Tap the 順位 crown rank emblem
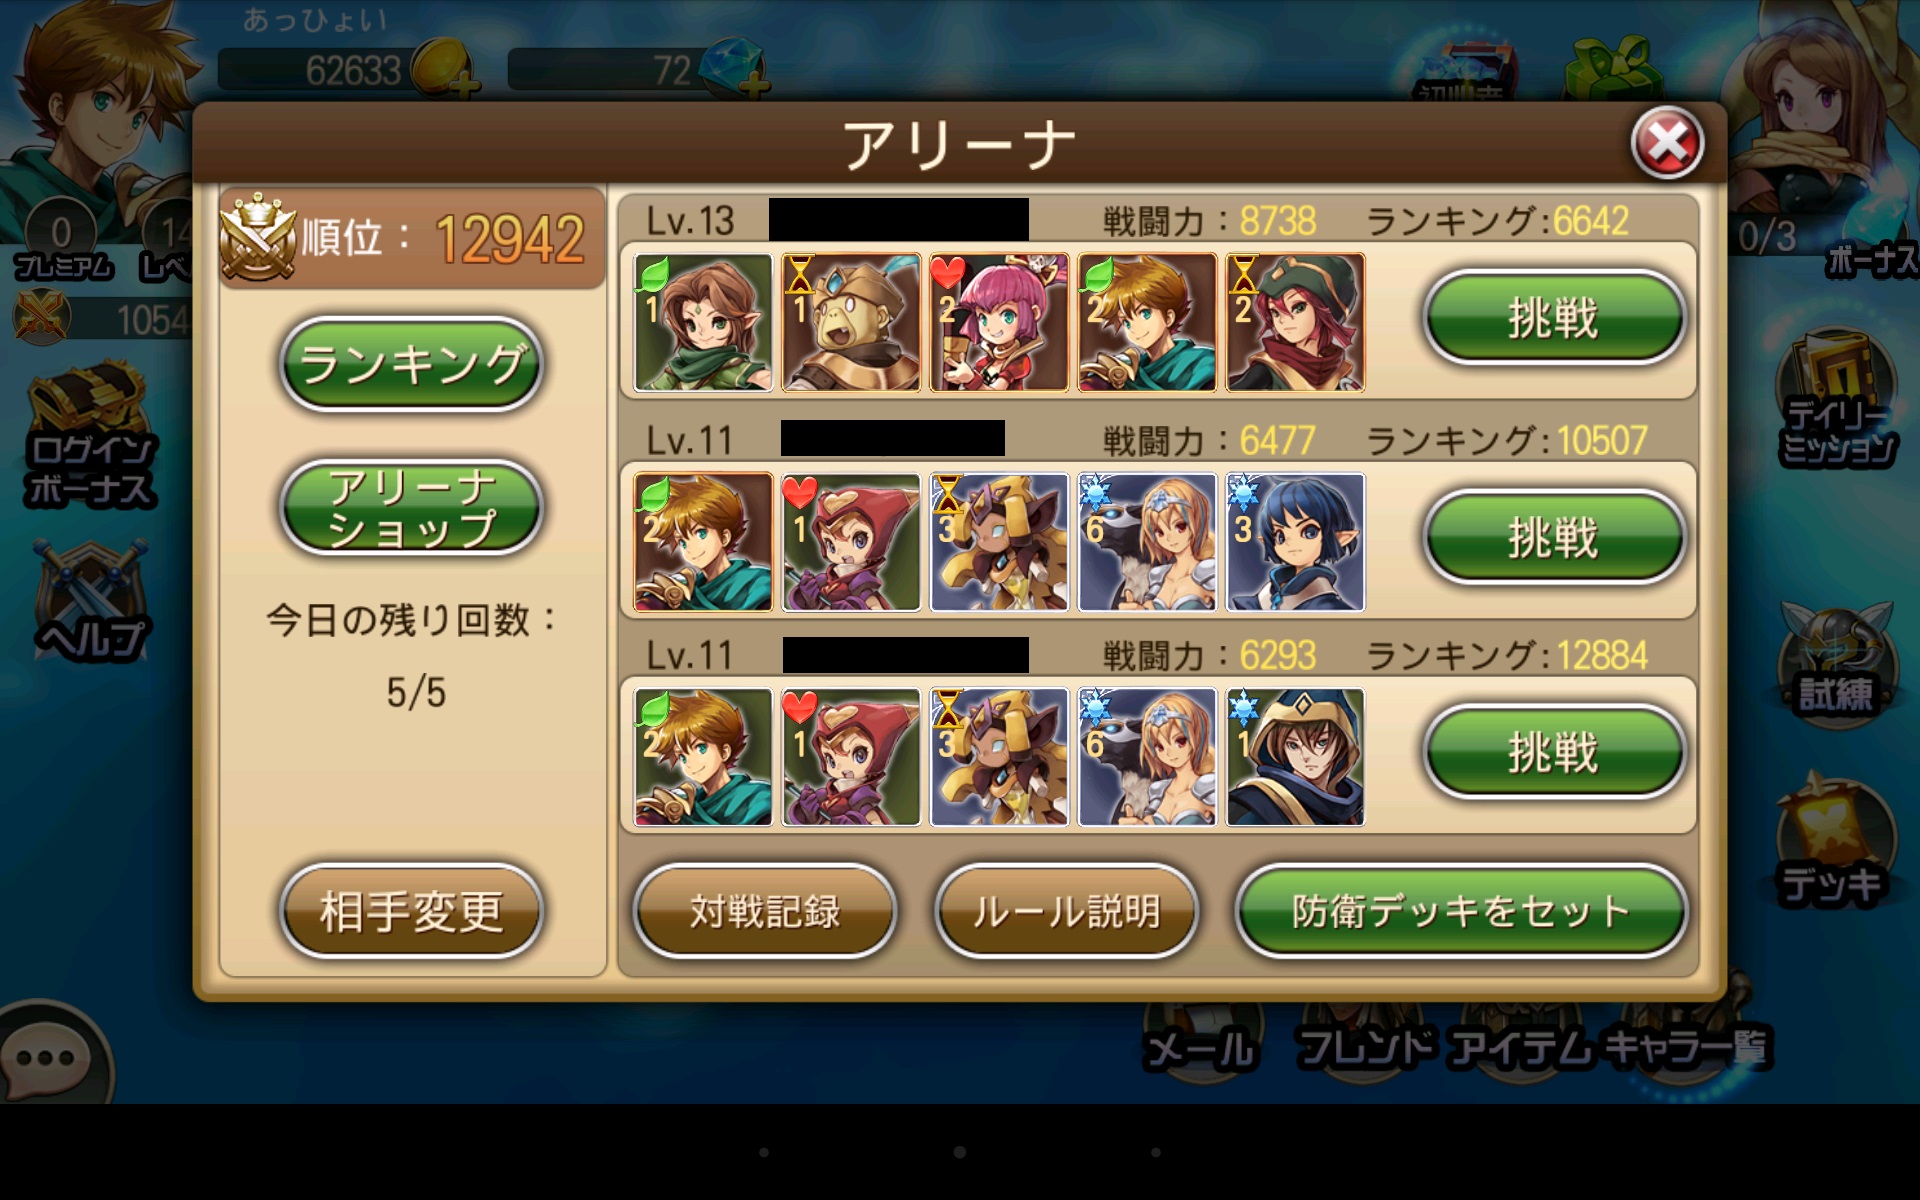This screenshot has height=1200, width=1920. [x=257, y=237]
